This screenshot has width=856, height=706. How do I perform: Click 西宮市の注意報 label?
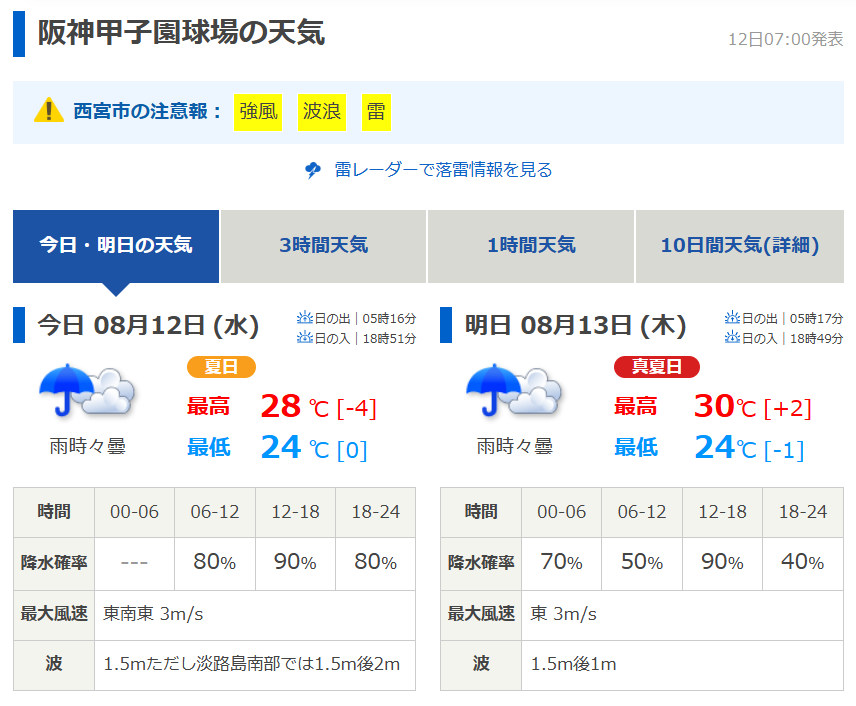click(147, 111)
